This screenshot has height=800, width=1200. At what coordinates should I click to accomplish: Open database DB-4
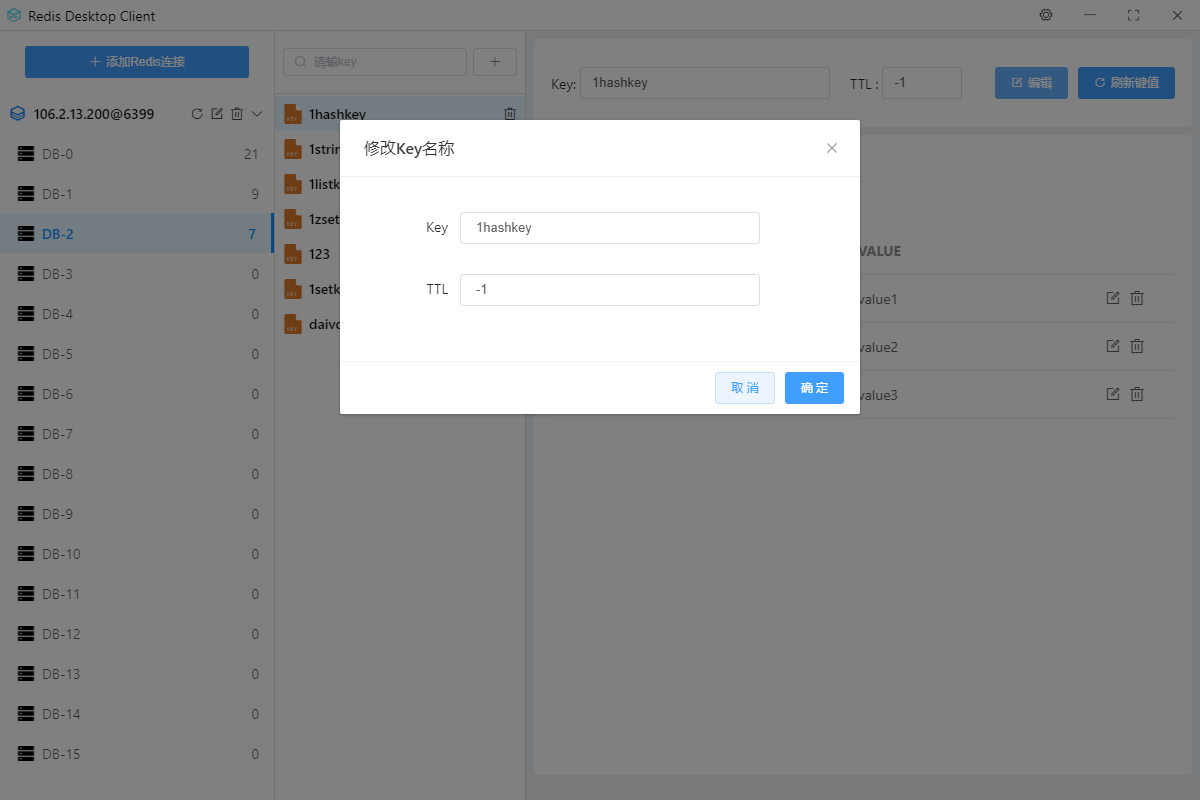pyautogui.click(x=137, y=314)
